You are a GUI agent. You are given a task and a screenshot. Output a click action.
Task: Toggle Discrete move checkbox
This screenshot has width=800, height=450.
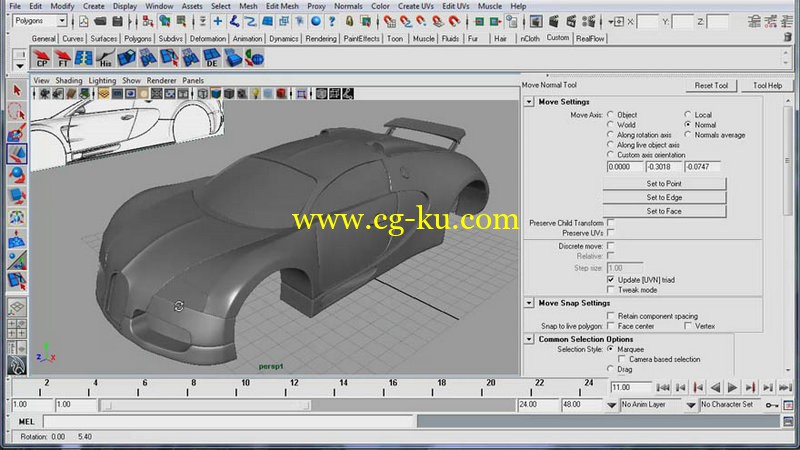click(611, 246)
